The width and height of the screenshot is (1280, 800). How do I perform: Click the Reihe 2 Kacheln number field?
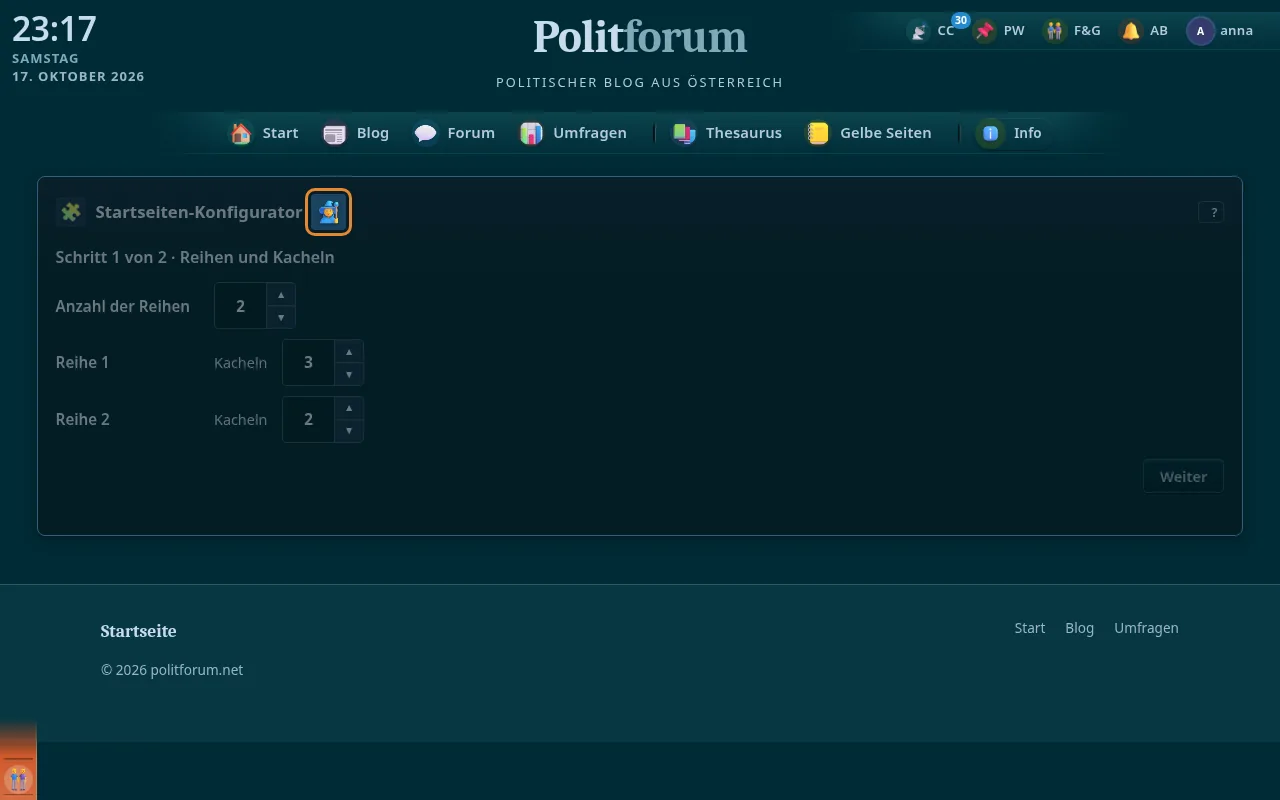(x=309, y=420)
